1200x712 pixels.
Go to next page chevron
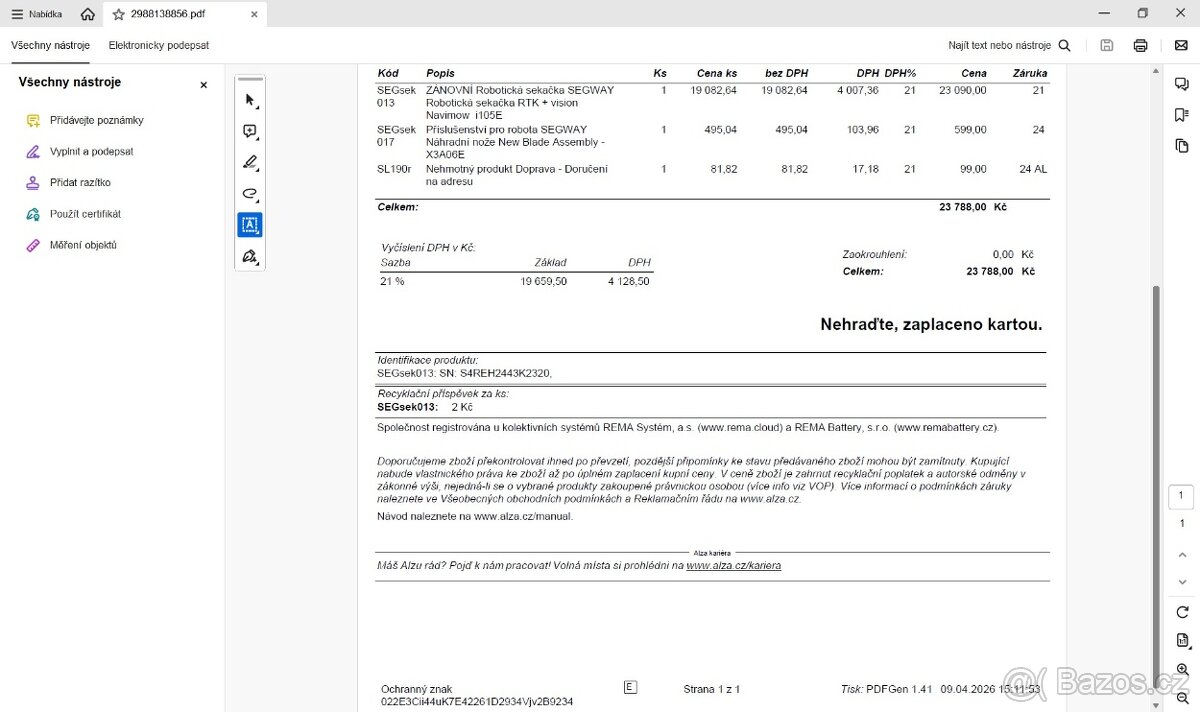point(1182,581)
